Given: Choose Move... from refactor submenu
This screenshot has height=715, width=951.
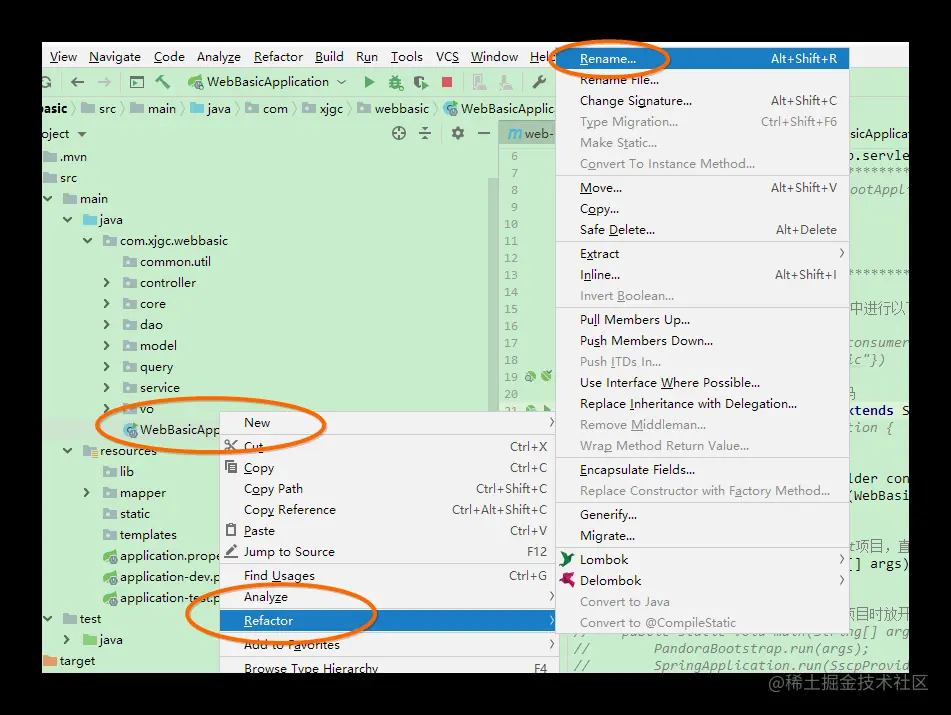Looking at the screenshot, I should (x=702, y=188).
